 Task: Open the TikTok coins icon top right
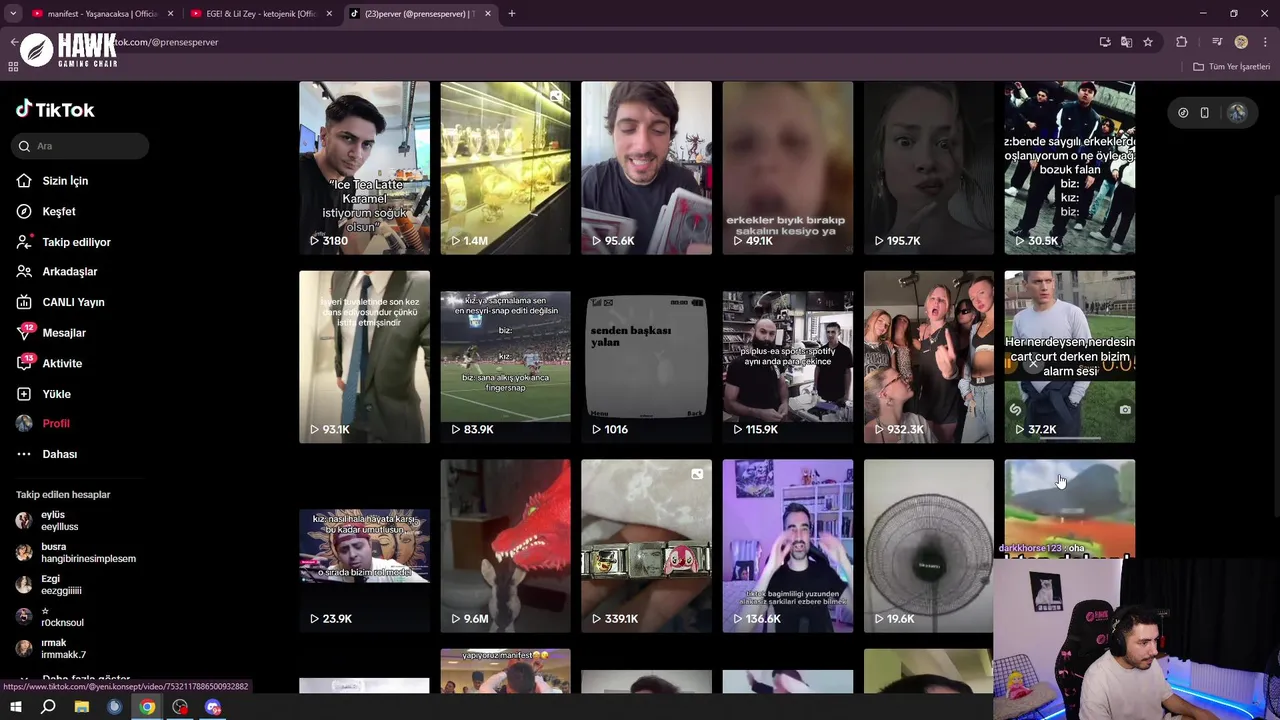1183,113
